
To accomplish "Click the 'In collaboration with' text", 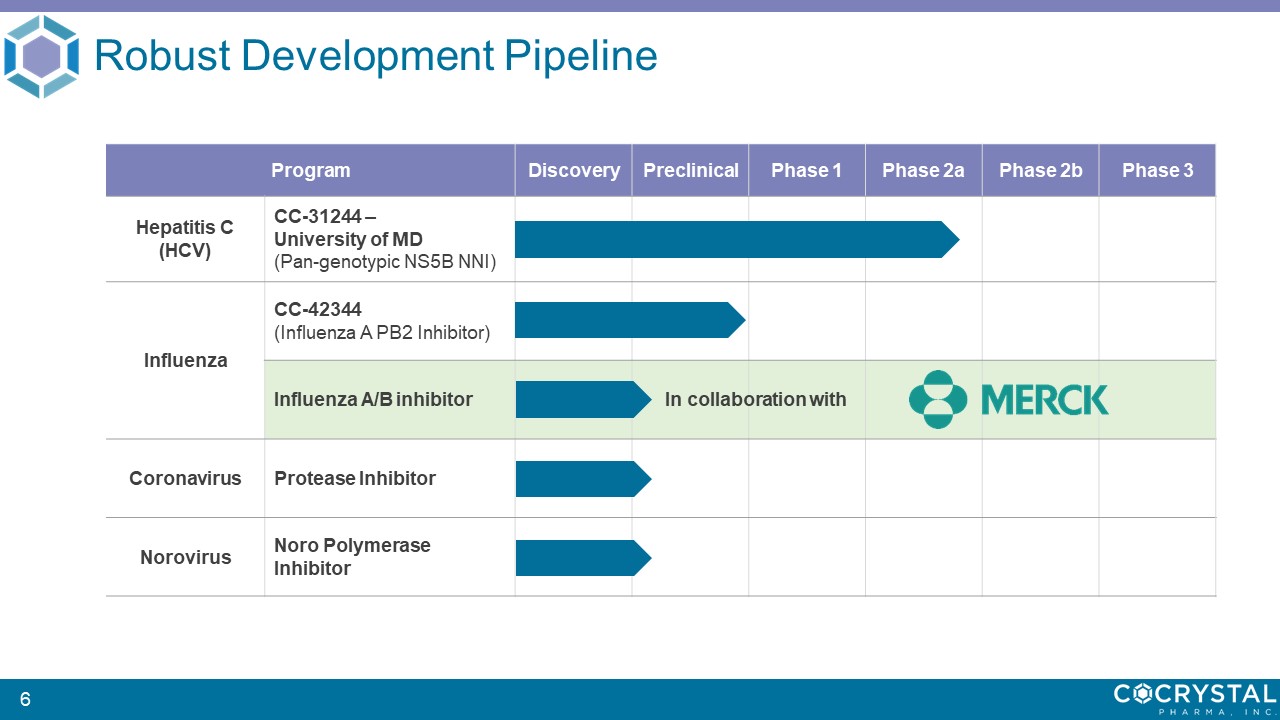I will [755, 400].
